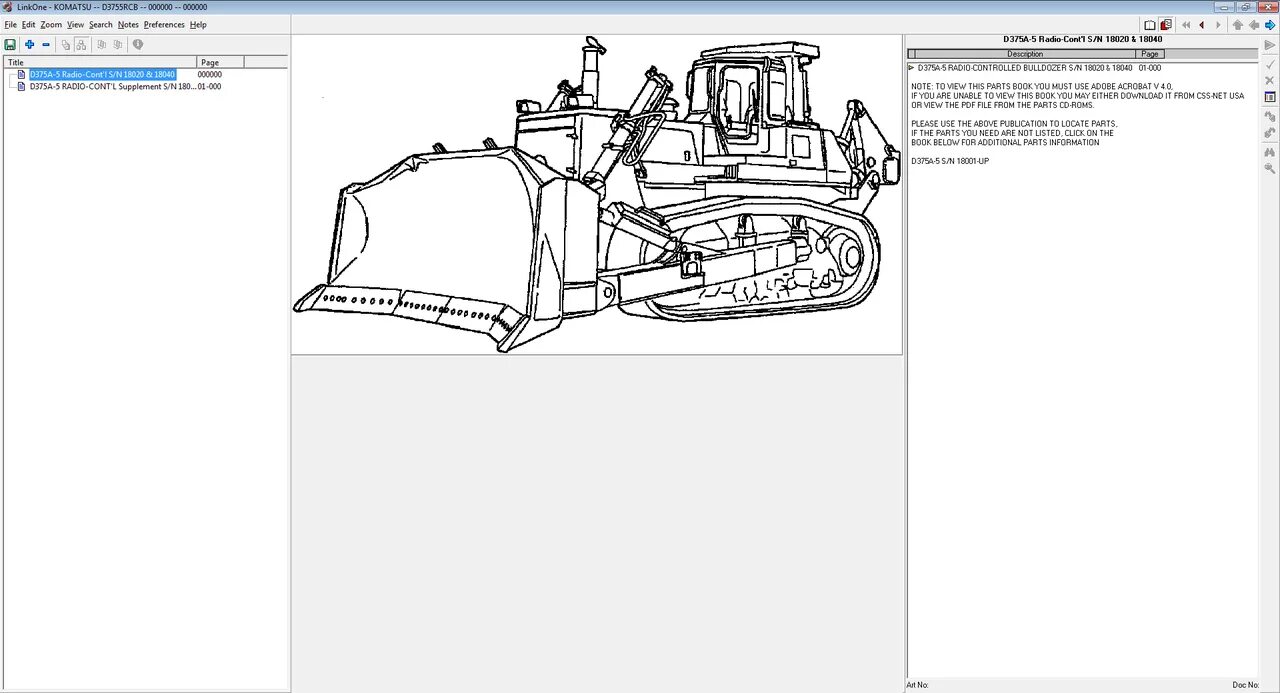Click the green save icon in toolbar
1280x693 pixels.
click(10, 44)
